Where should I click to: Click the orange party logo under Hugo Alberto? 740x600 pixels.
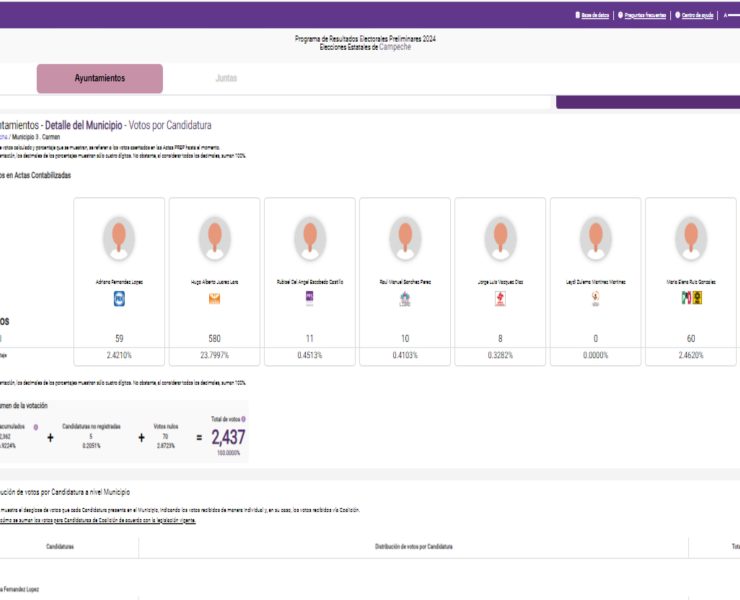[x=214, y=299]
